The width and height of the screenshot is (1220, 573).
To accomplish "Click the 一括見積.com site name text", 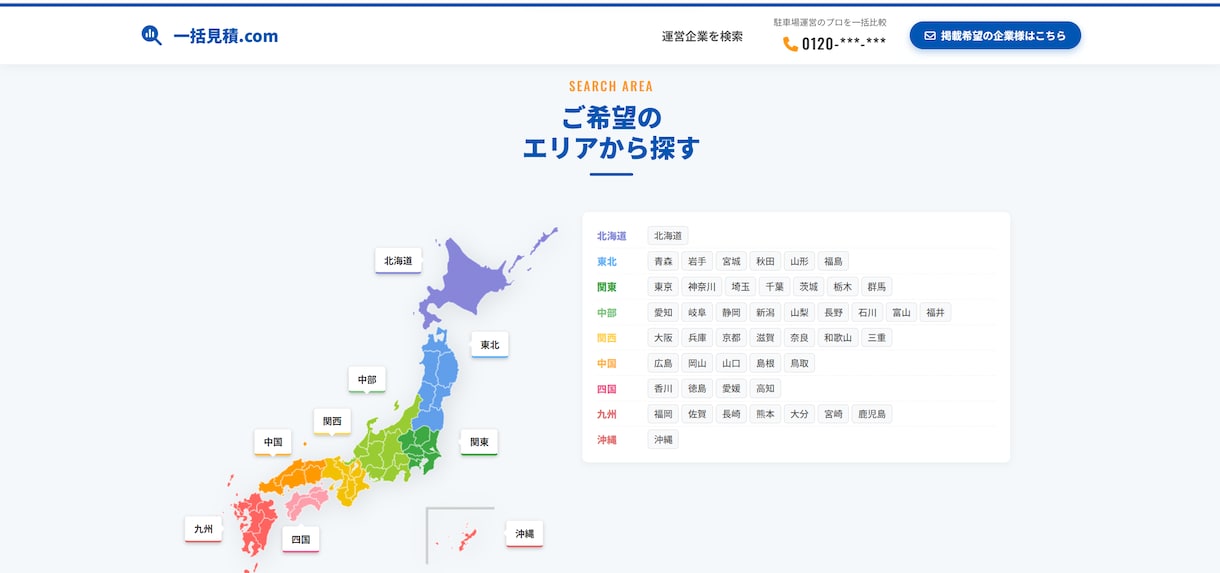I will pos(226,36).
